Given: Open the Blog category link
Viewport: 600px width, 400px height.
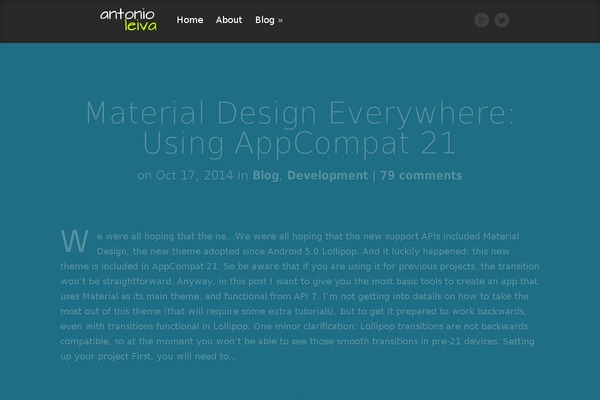Looking at the screenshot, I should point(265,175).
